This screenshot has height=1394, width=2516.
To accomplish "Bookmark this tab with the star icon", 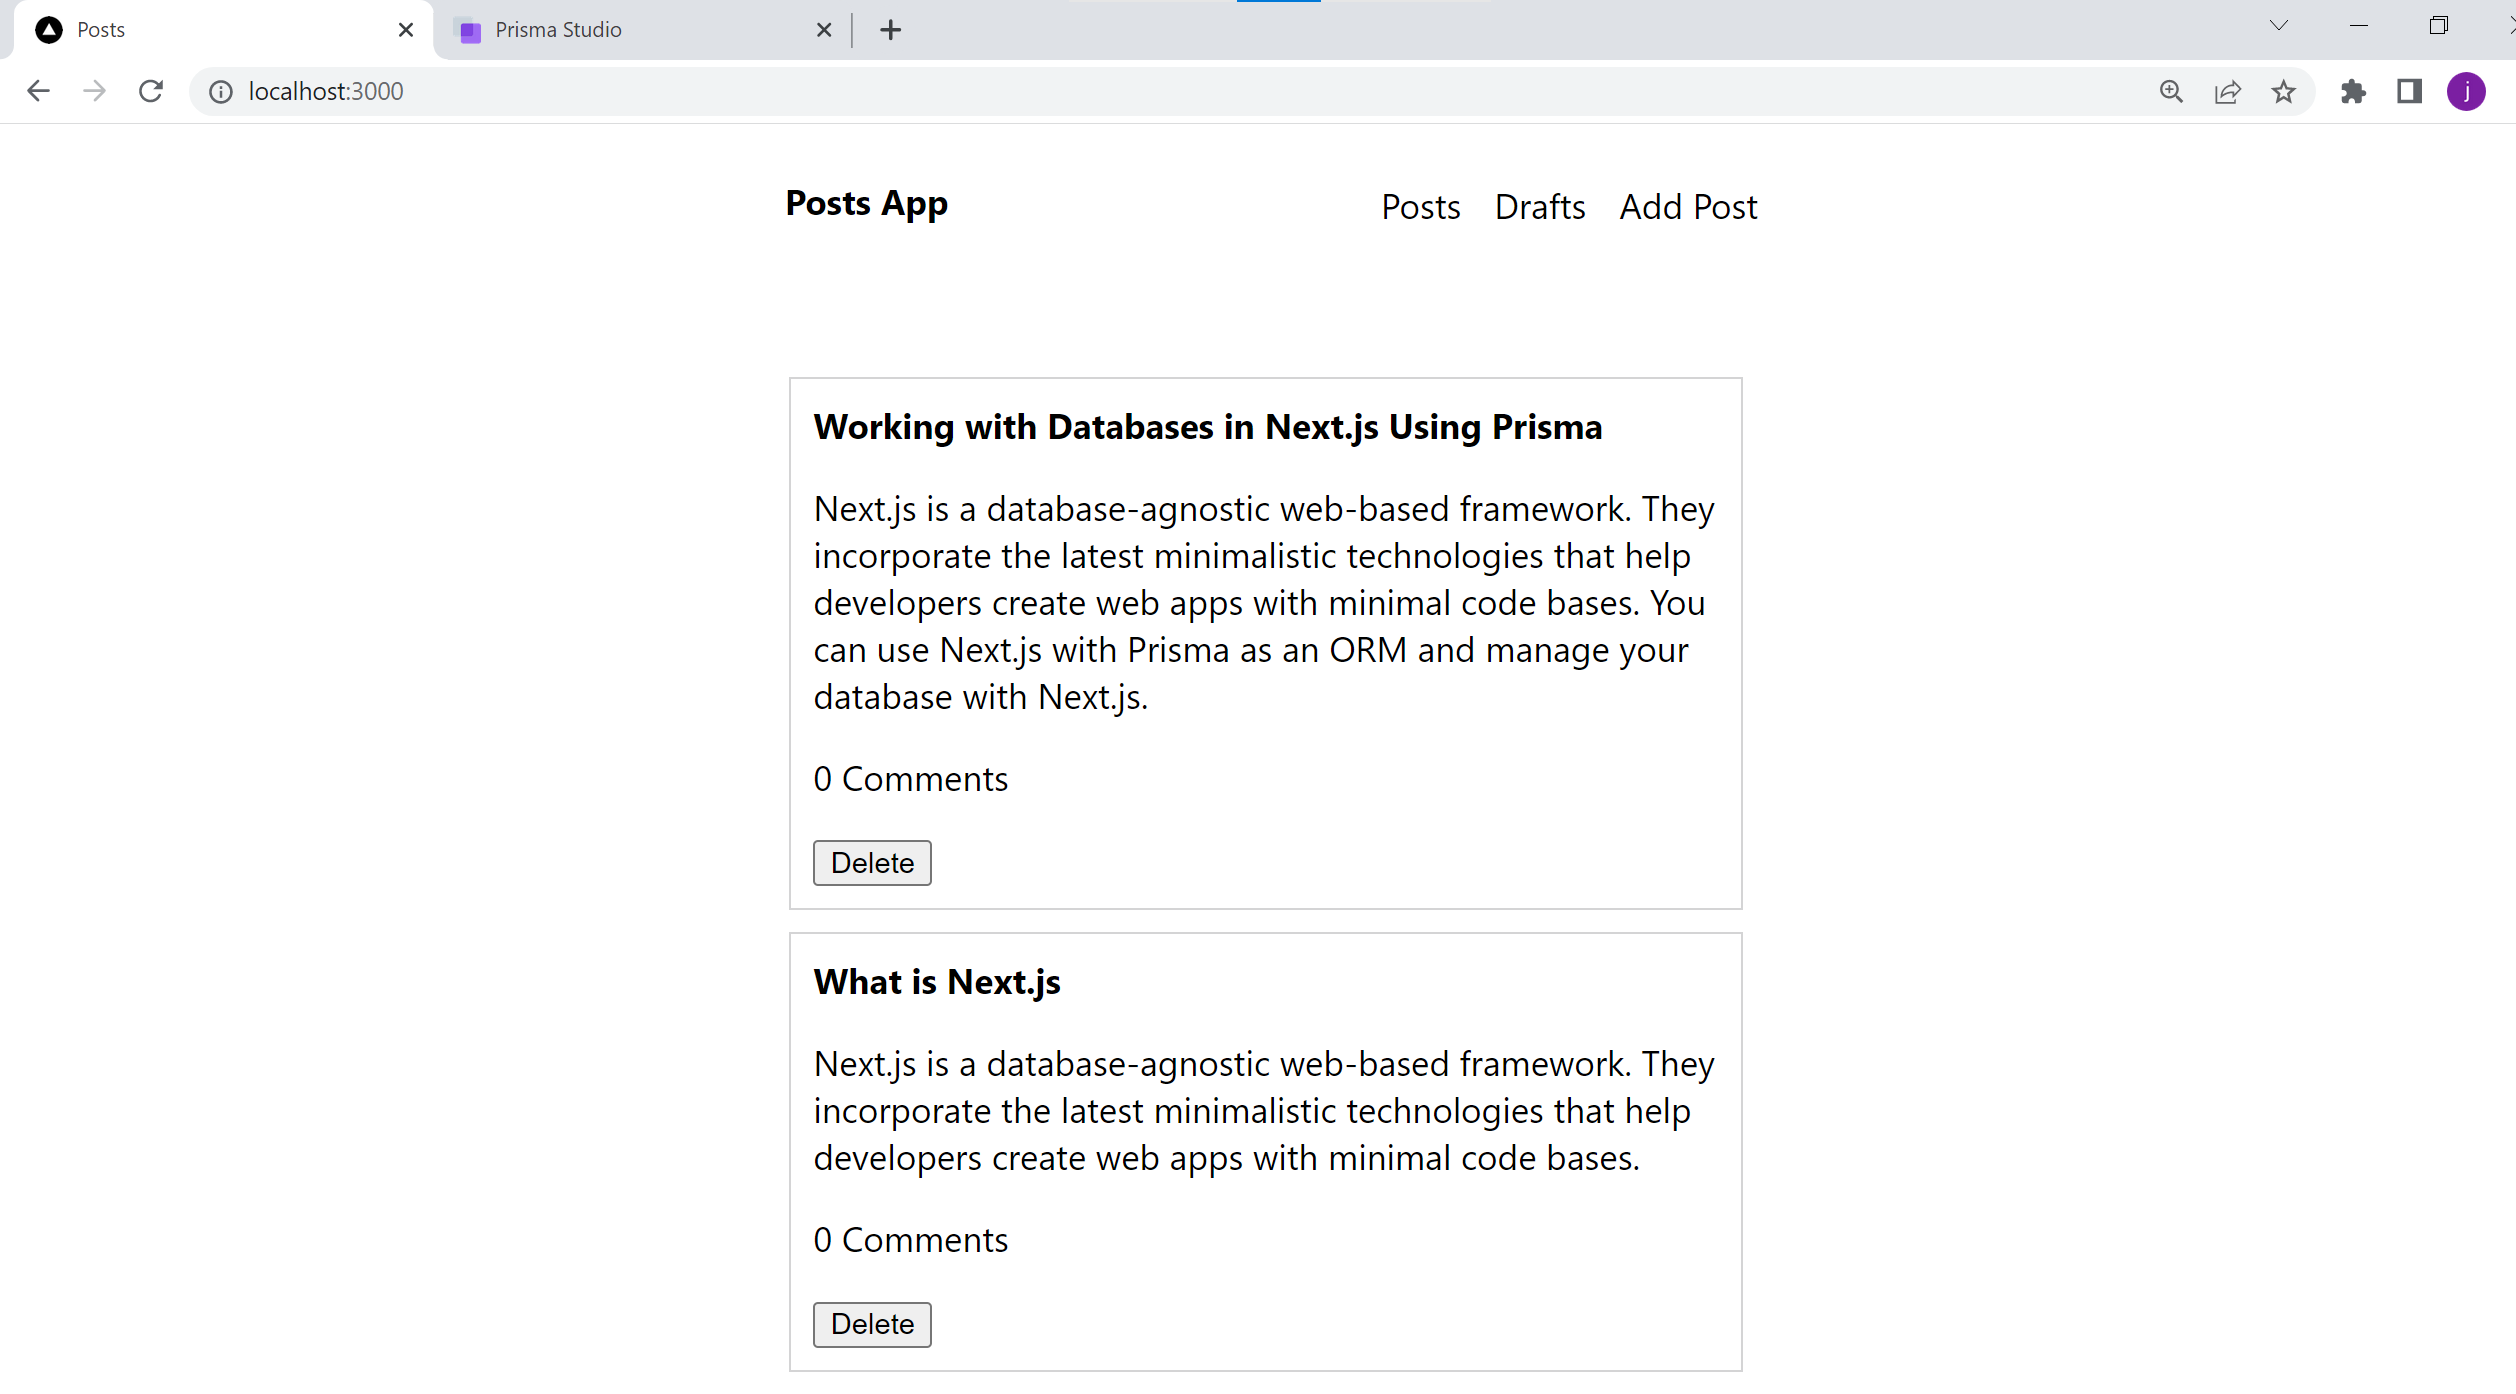I will tap(2284, 92).
